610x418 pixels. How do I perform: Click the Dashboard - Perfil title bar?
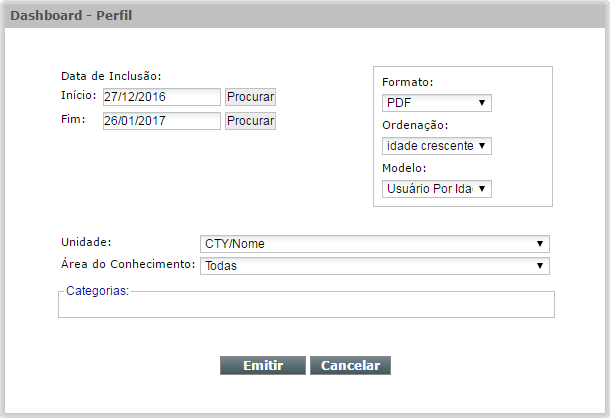305,16
